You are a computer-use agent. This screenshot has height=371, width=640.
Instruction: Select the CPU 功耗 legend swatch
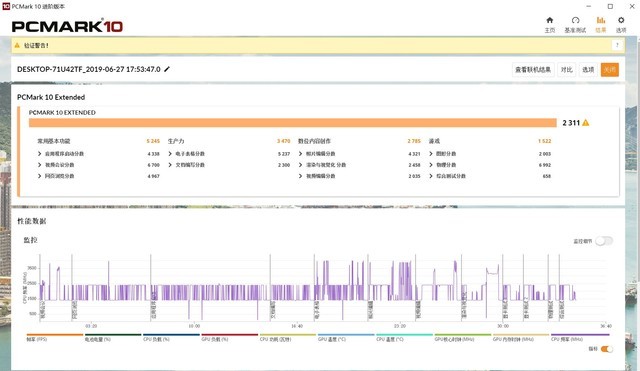[288, 335]
